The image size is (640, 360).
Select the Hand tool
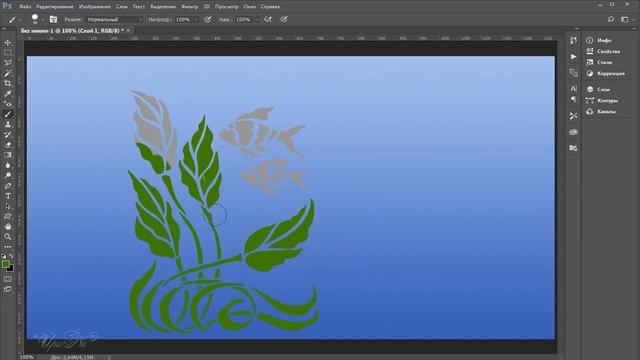pos(8,227)
